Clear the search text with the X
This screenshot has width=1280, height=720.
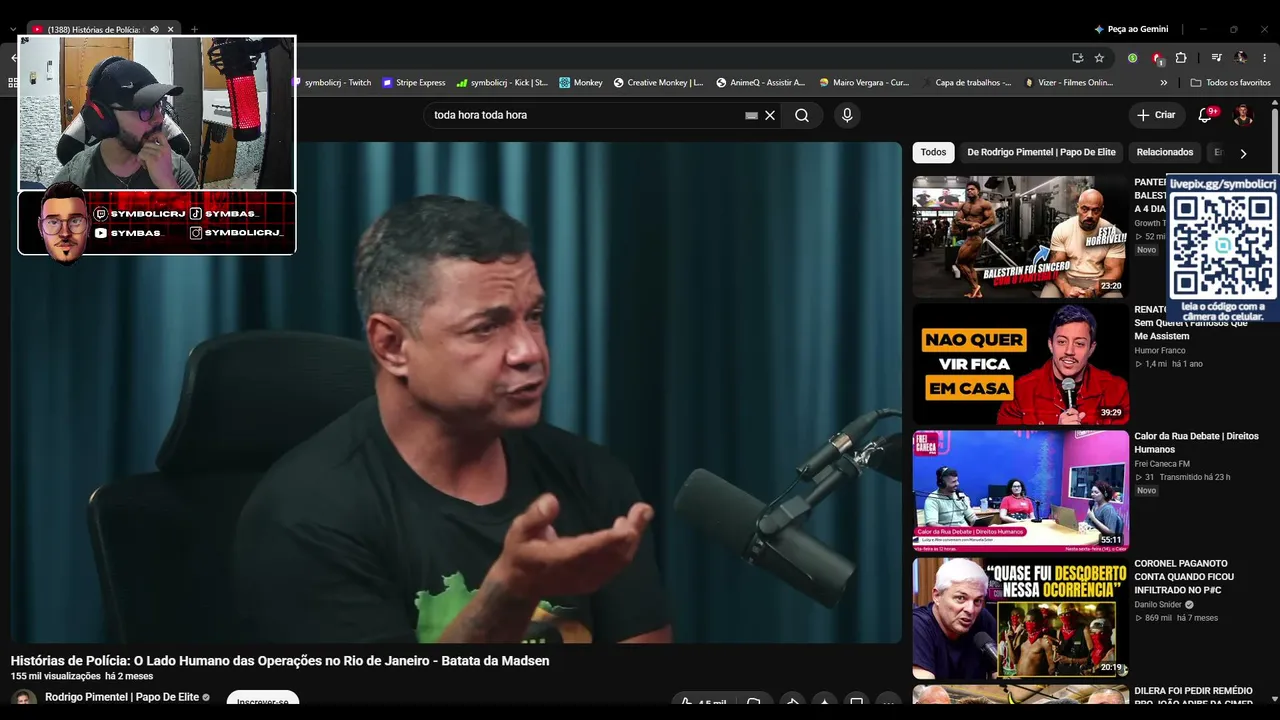coord(770,115)
